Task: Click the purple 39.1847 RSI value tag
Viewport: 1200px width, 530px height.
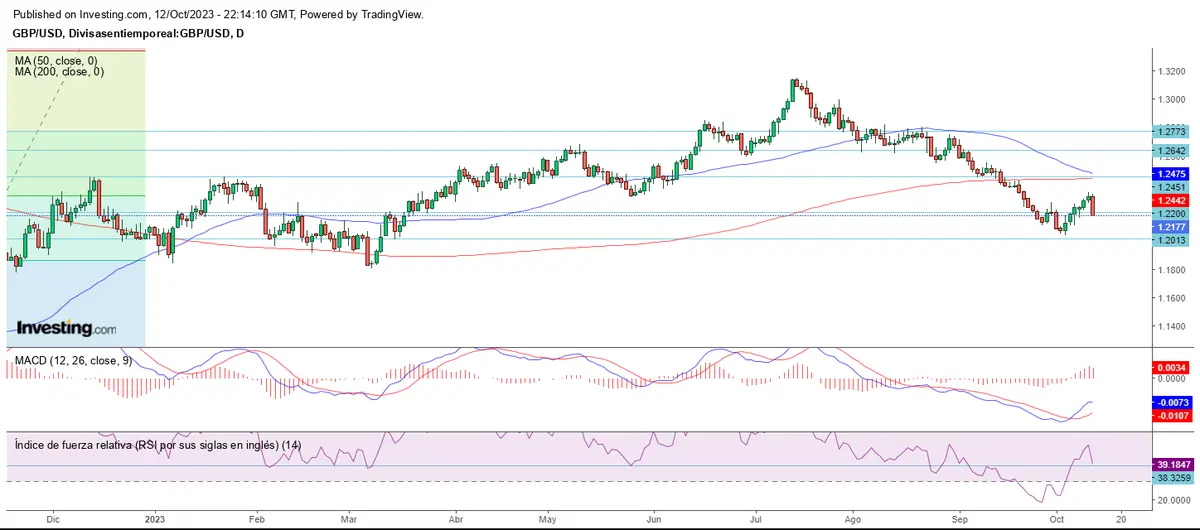Action: [1171, 465]
